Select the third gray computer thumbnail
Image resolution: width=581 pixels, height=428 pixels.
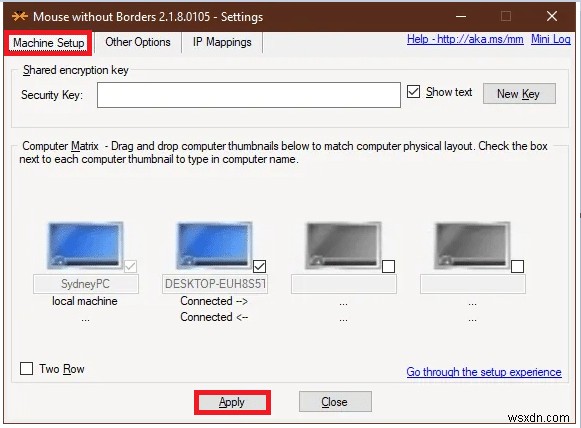pos(343,245)
